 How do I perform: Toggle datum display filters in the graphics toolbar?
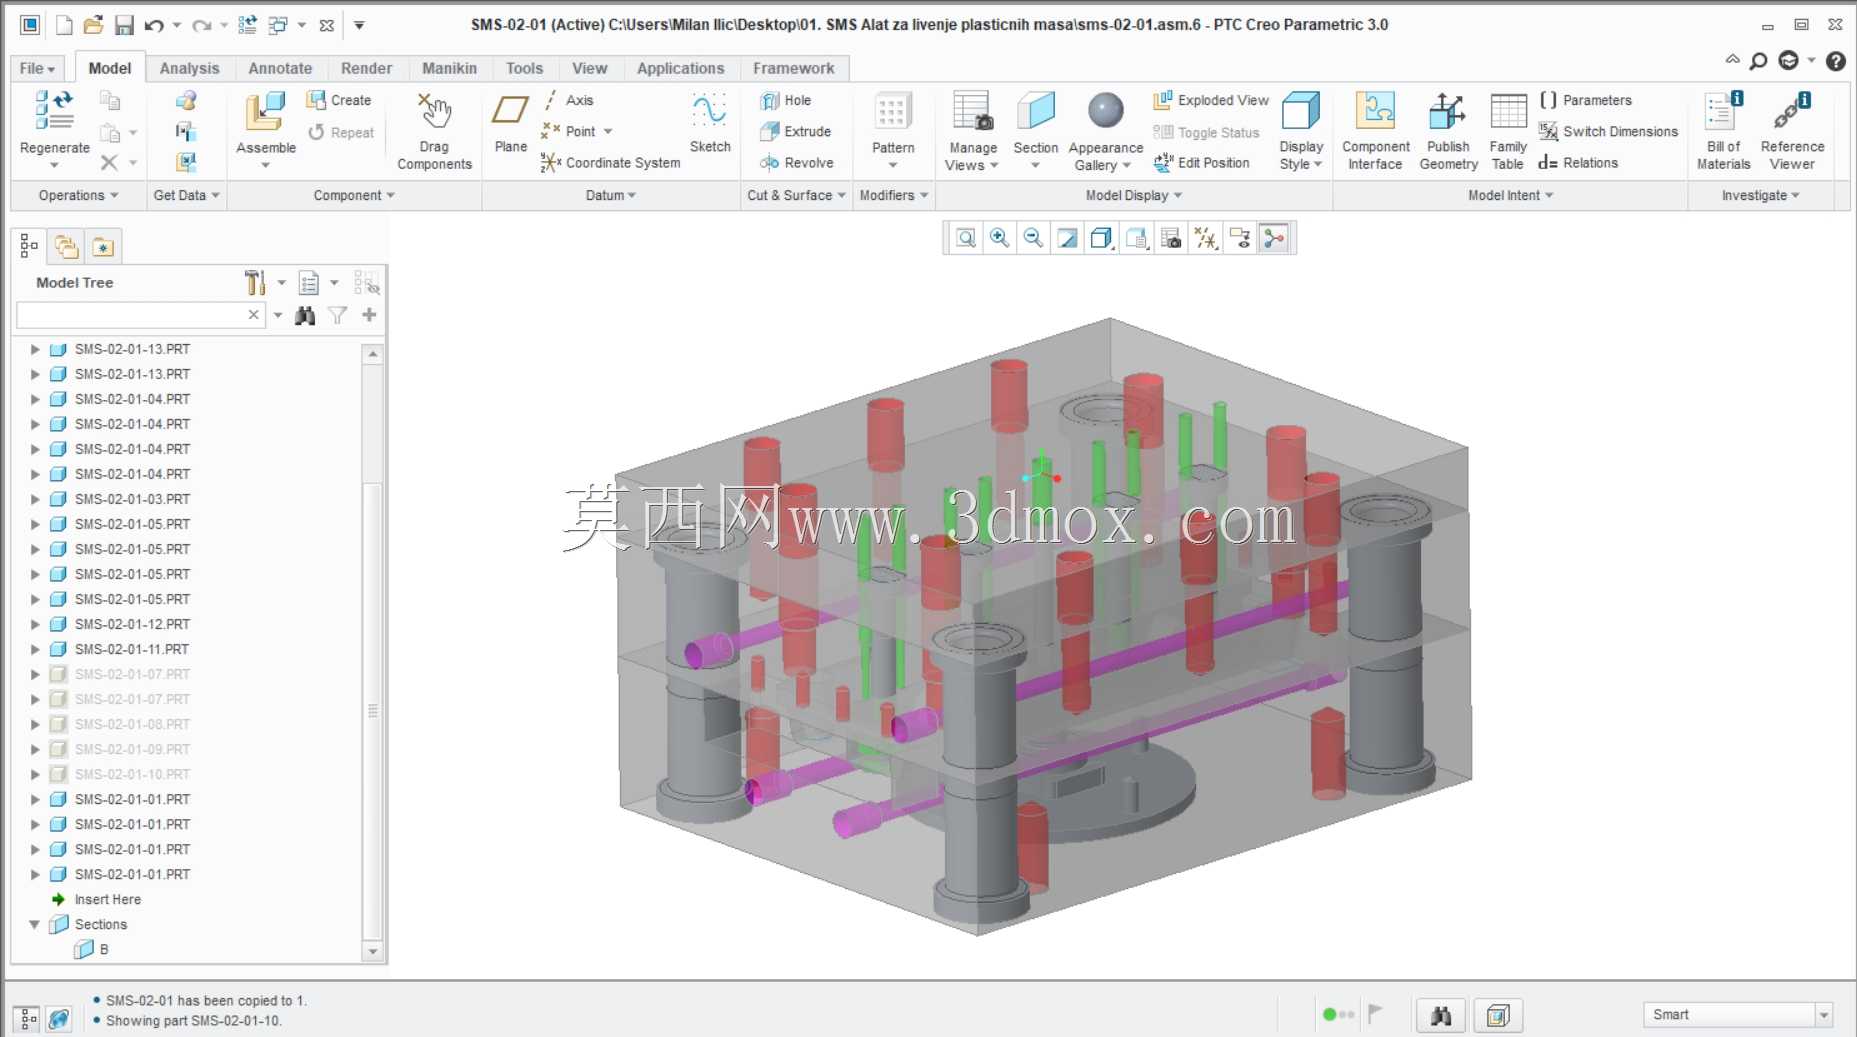point(1206,238)
